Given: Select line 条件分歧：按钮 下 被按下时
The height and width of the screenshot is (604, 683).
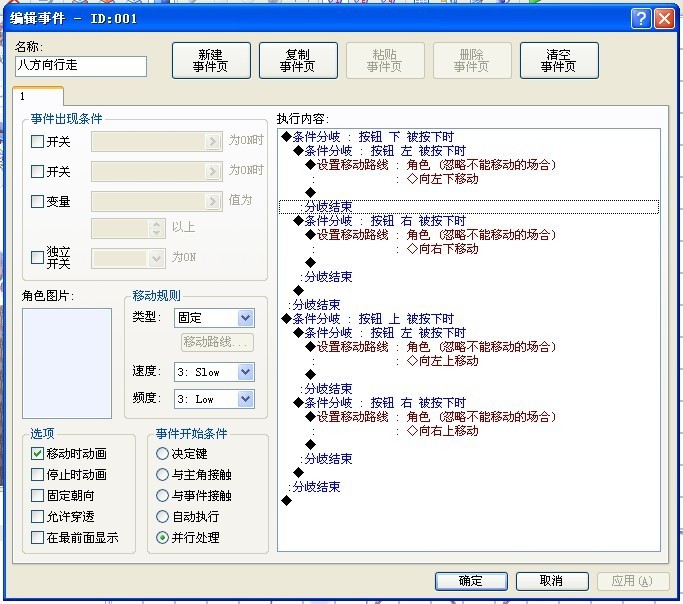Looking at the screenshot, I should (x=469, y=137).
